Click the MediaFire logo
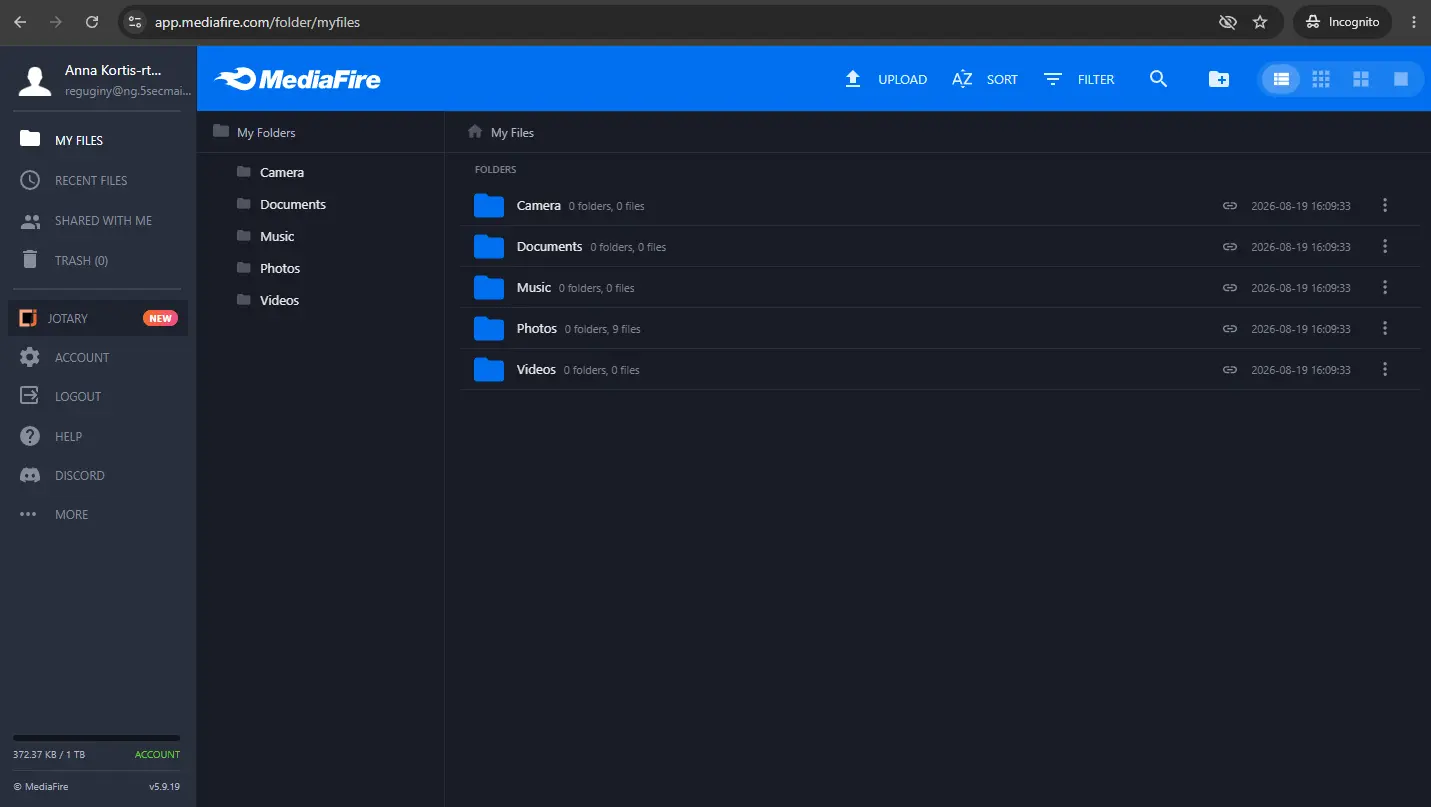 pyautogui.click(x=297, y=79)
